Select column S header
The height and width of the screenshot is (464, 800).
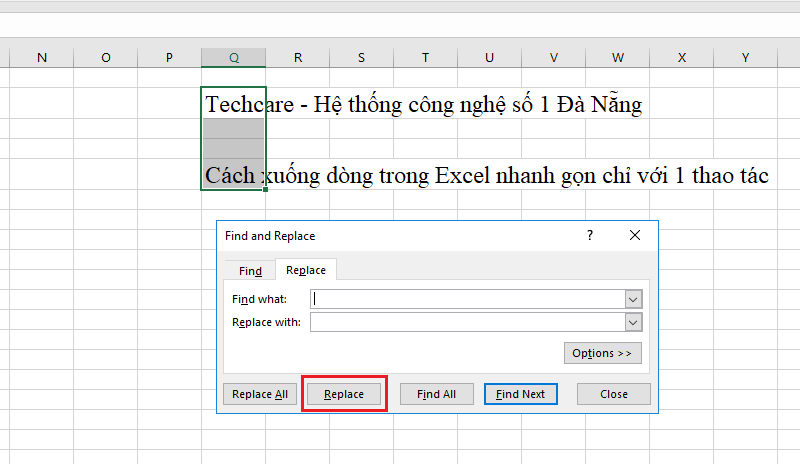(x=361, y=58)
